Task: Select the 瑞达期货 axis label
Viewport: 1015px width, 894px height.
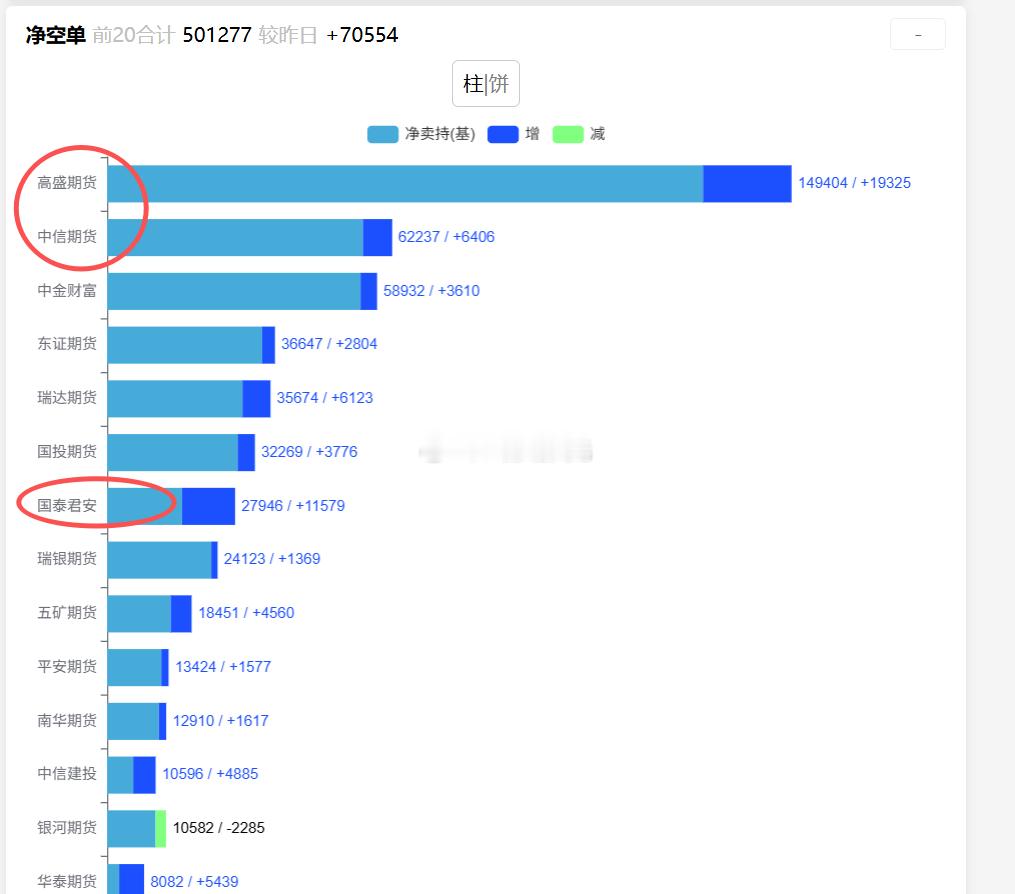Action: click(x=67, y=397)
